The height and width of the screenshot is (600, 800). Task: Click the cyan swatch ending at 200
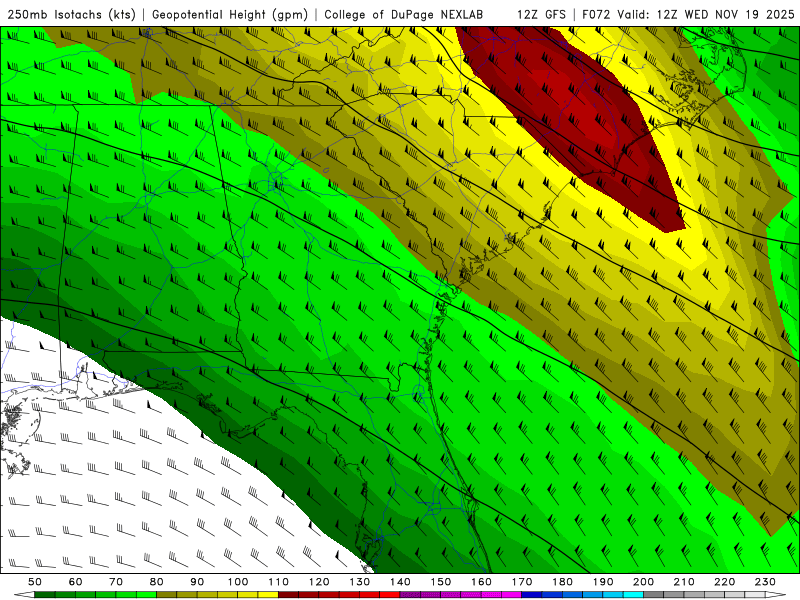tap(633, 595)
